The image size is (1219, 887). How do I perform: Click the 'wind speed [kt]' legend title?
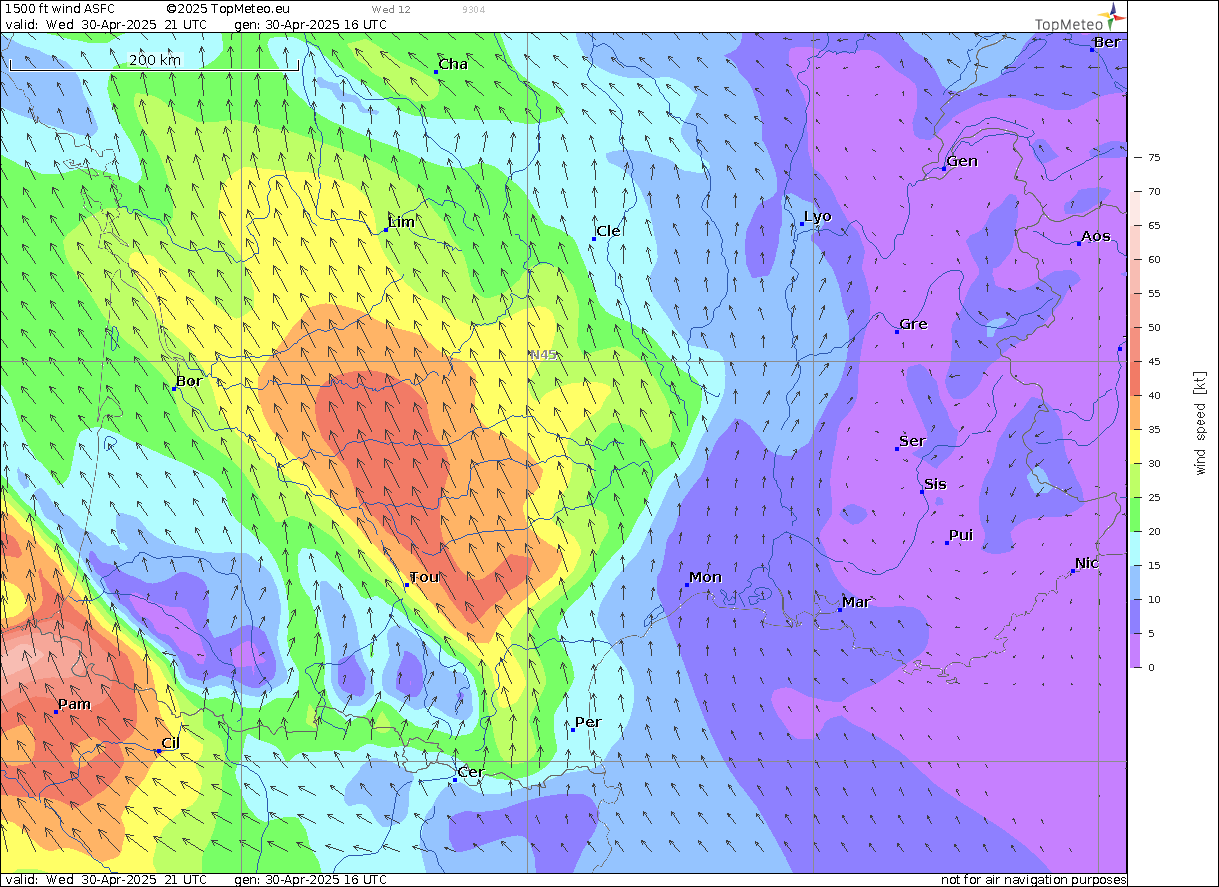pos(1200,423)
